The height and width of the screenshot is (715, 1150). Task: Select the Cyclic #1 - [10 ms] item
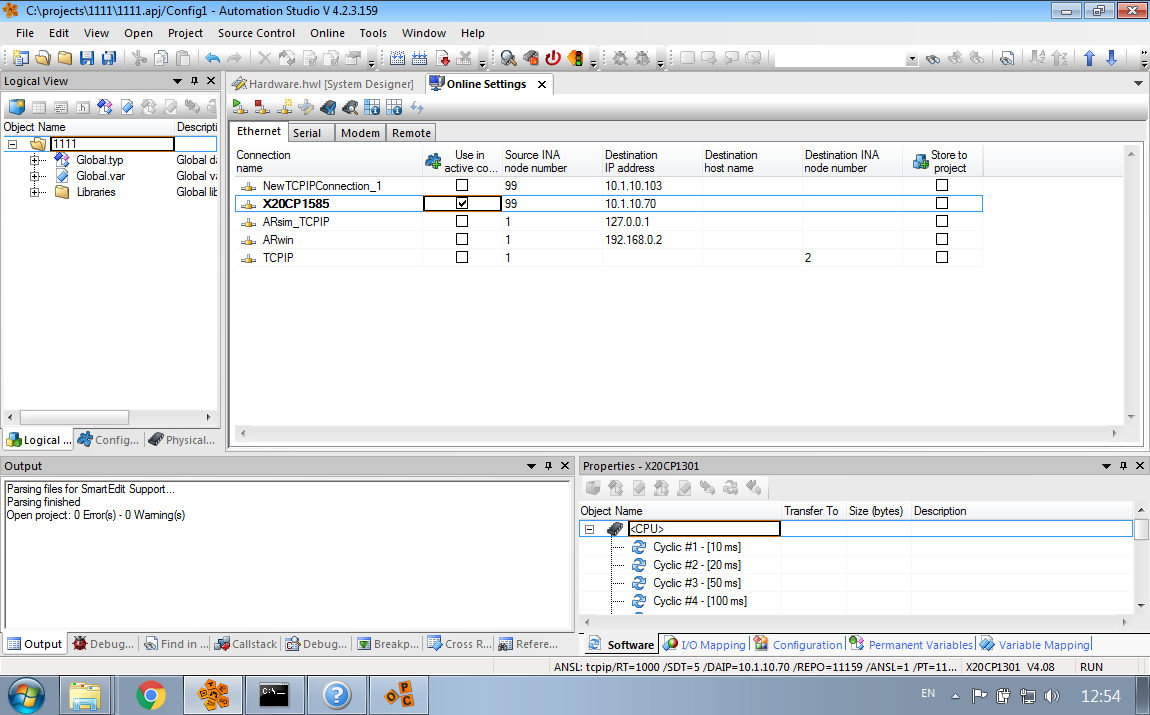click(697, 547)
